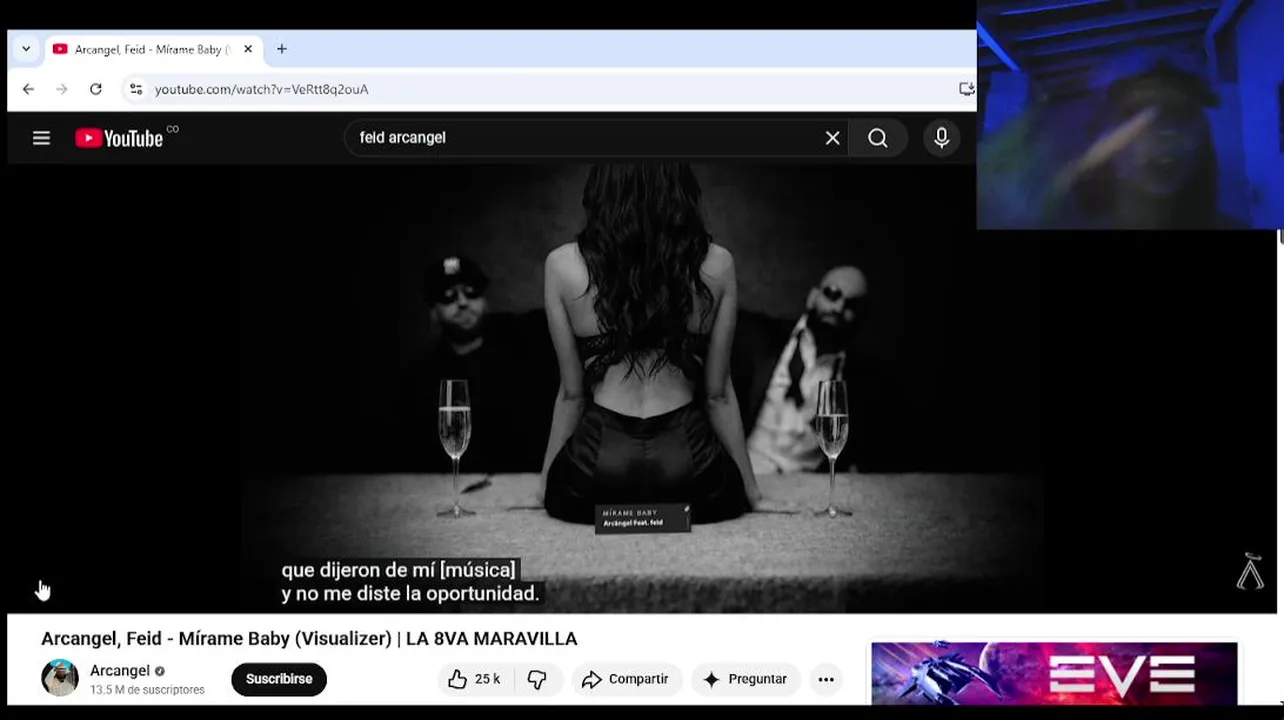Open the YouTube hamburger guide menu
The width and height of the screenshot is (1284, 720).
point(41,138)
